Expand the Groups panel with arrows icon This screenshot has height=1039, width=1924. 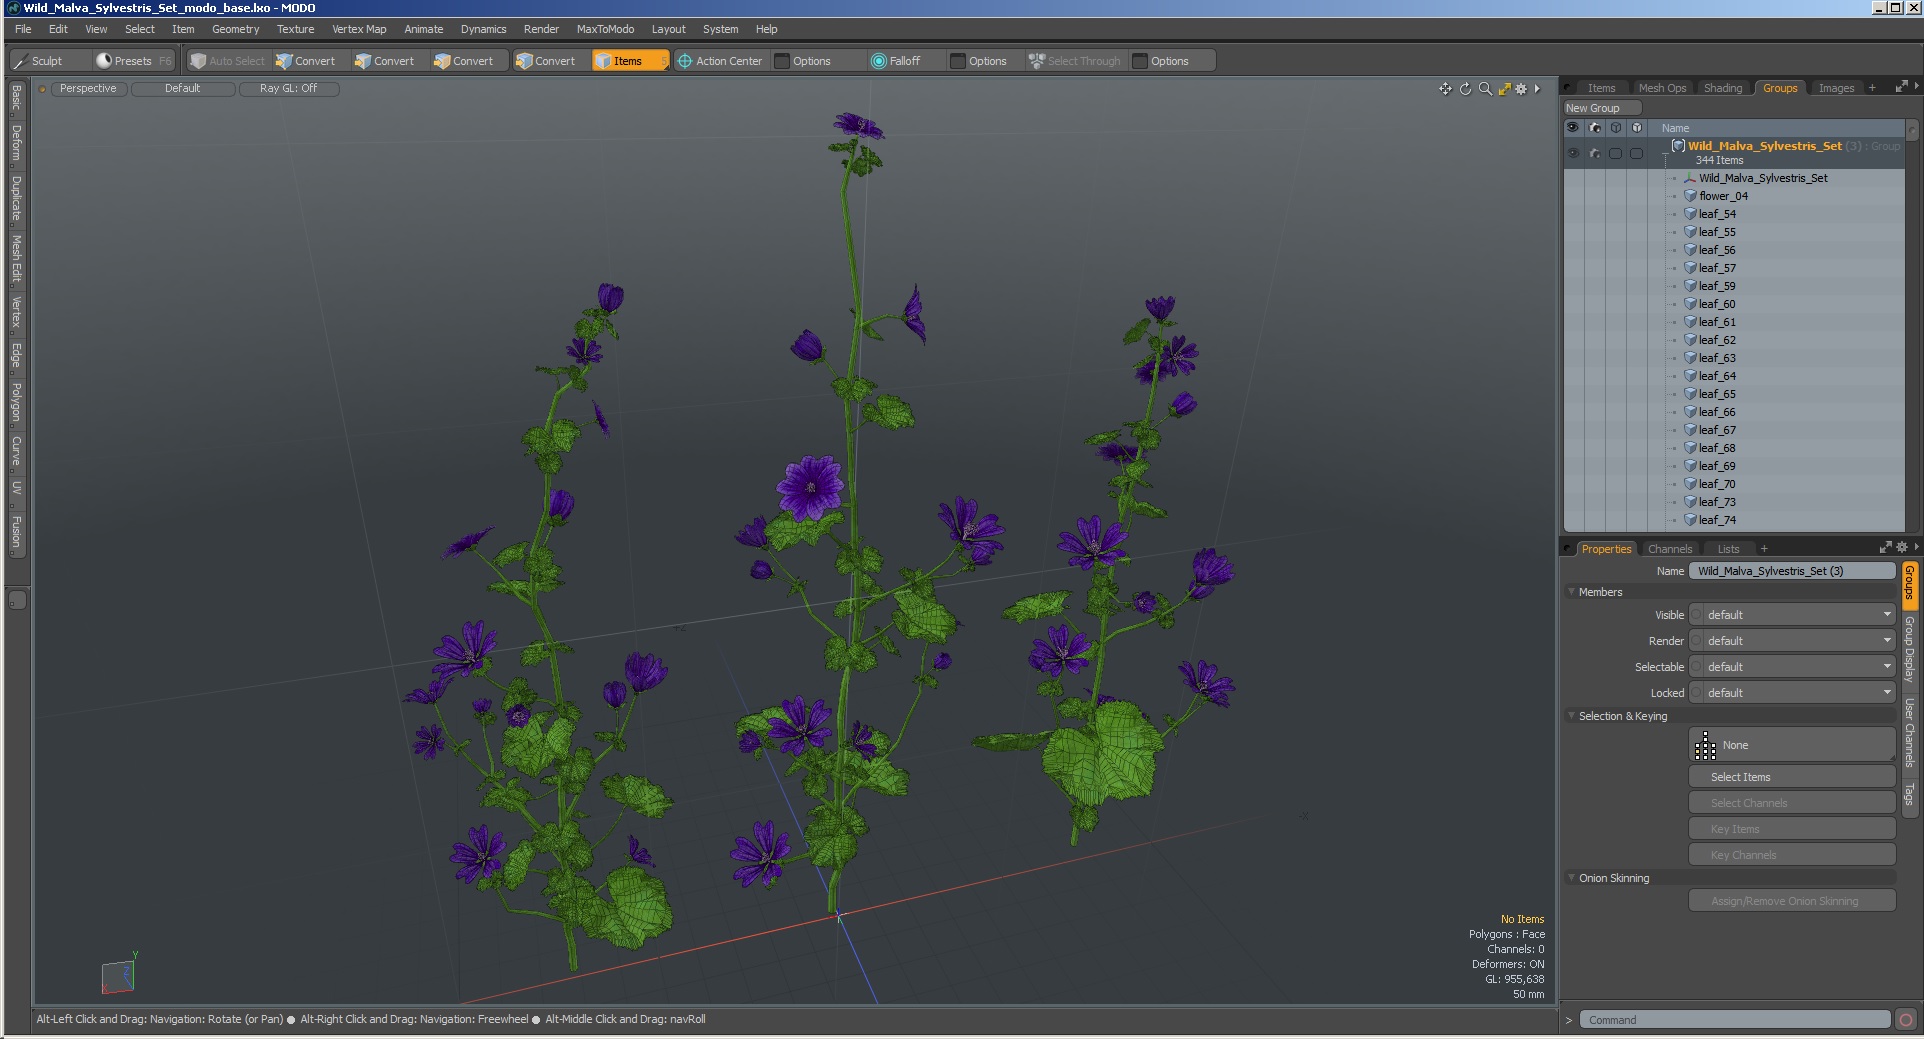tap(1901, 87)
